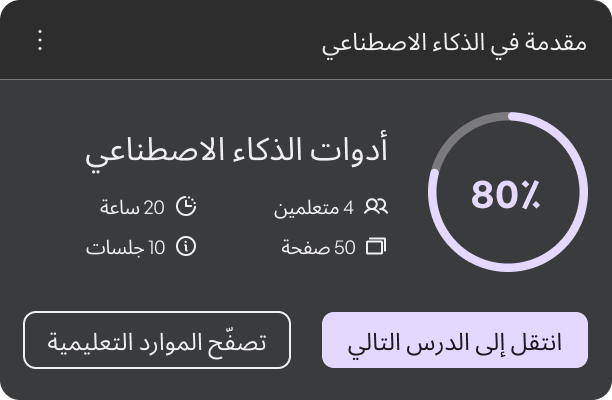Click the 20 ساعة duration text
The height and width of the screenshot is (400, 612).
(x=132, y=208)
